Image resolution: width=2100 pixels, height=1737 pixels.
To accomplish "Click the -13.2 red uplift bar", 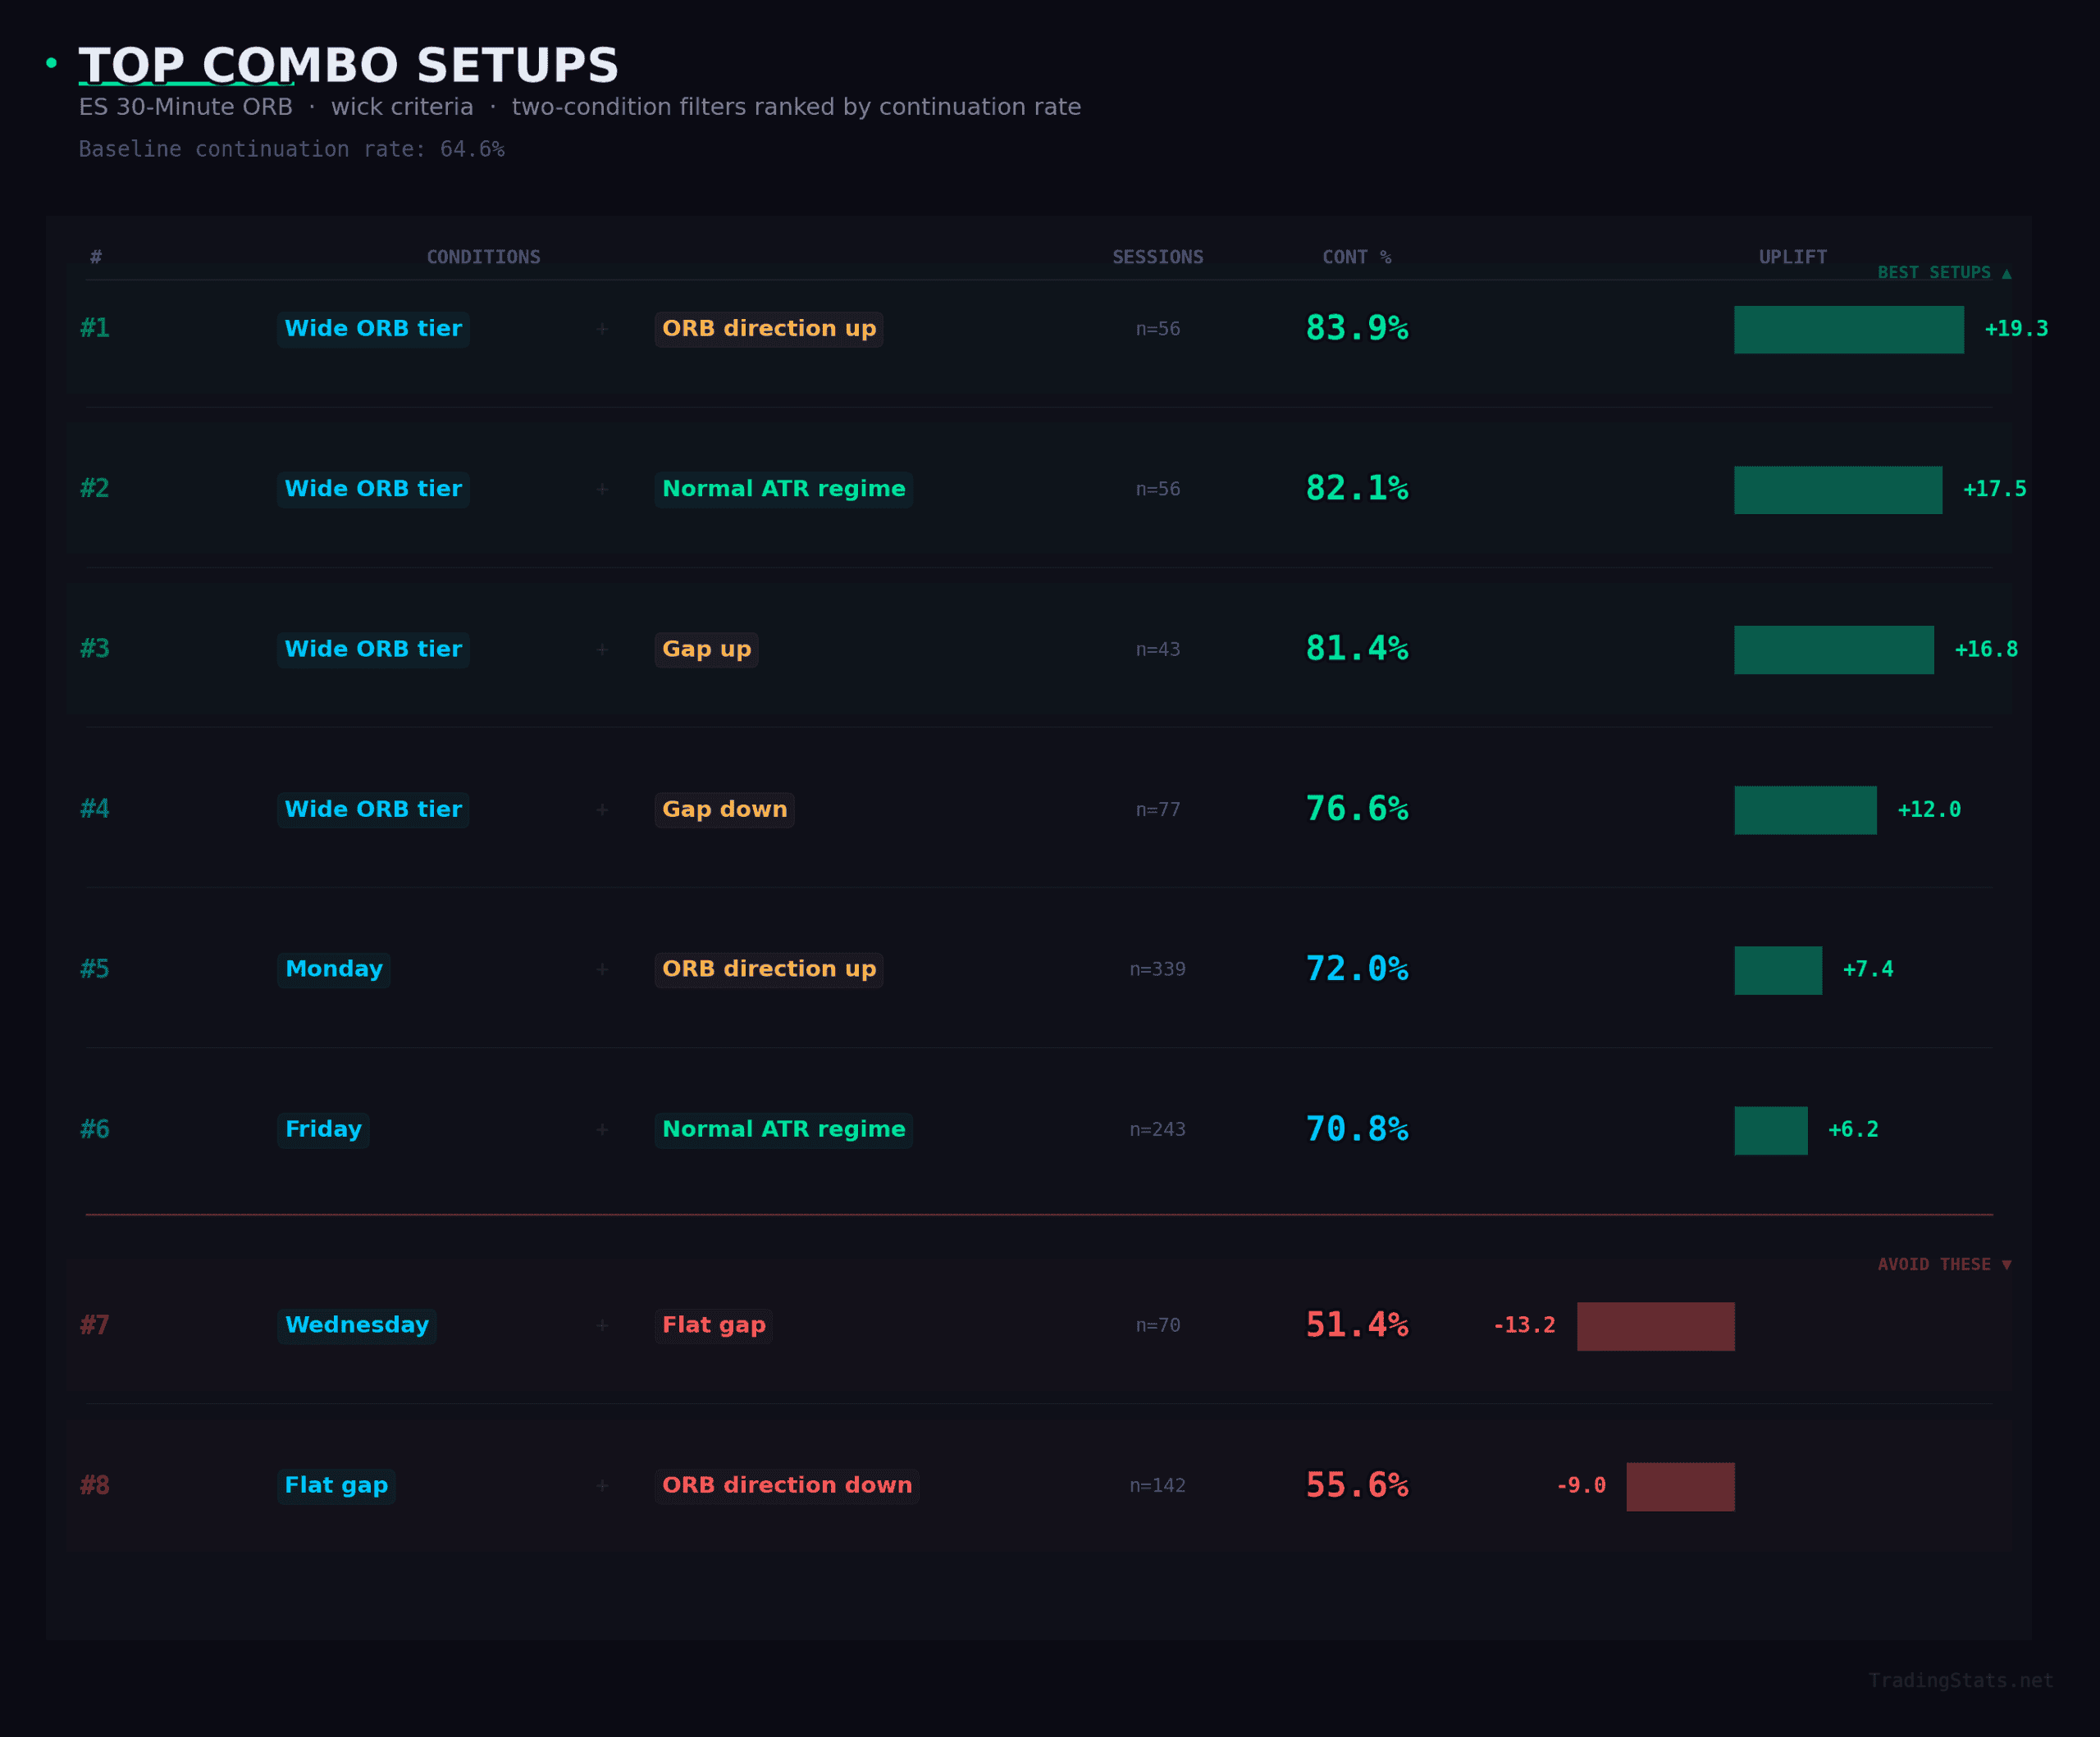I will [1655, 1326].
